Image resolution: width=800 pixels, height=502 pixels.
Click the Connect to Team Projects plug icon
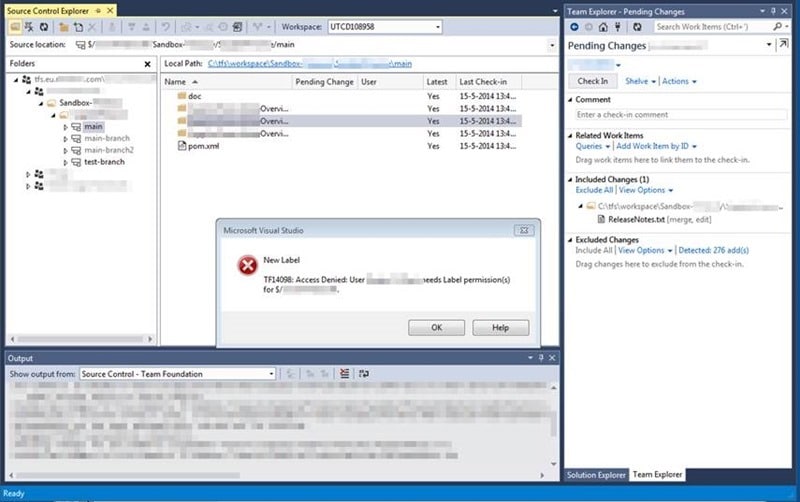[618, 27]
